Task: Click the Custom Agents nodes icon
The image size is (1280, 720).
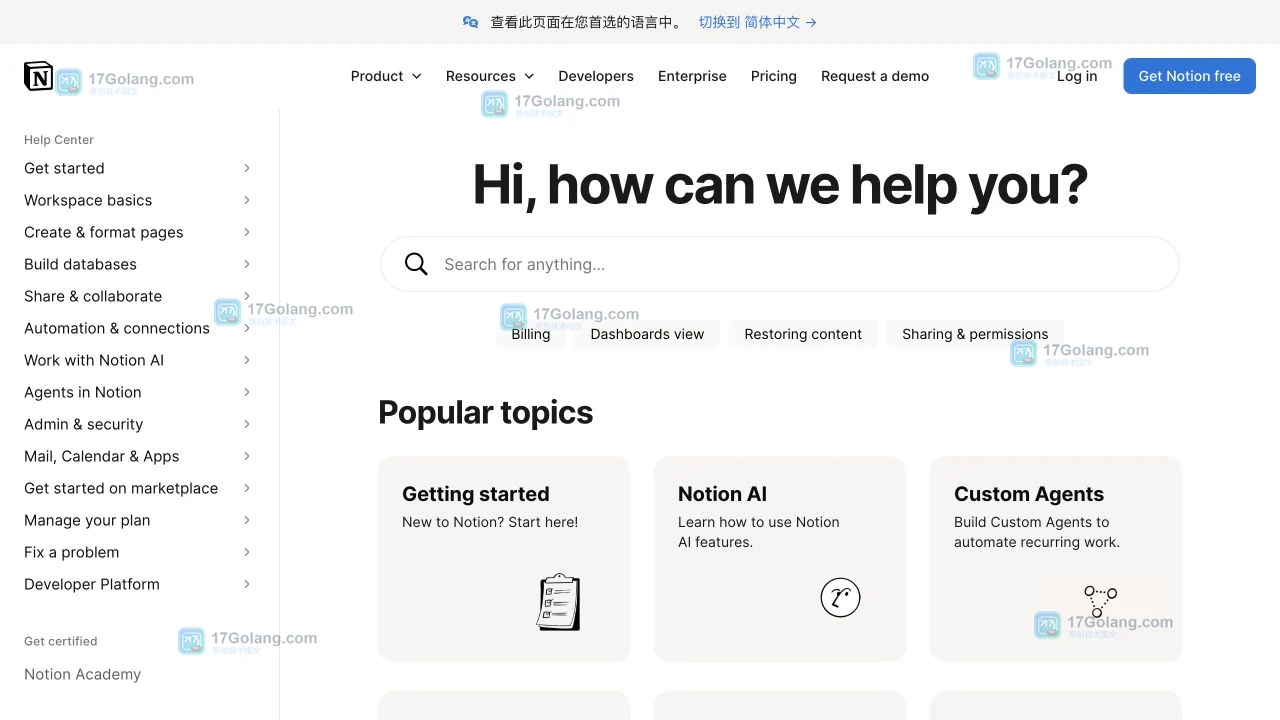Action: pyautogui.click(x=1100, y=601)
